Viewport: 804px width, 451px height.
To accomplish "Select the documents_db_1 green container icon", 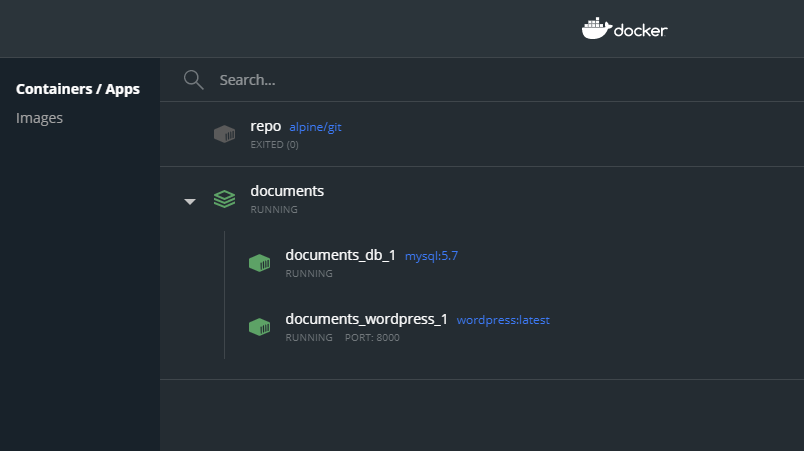I will tap(259, 263).
